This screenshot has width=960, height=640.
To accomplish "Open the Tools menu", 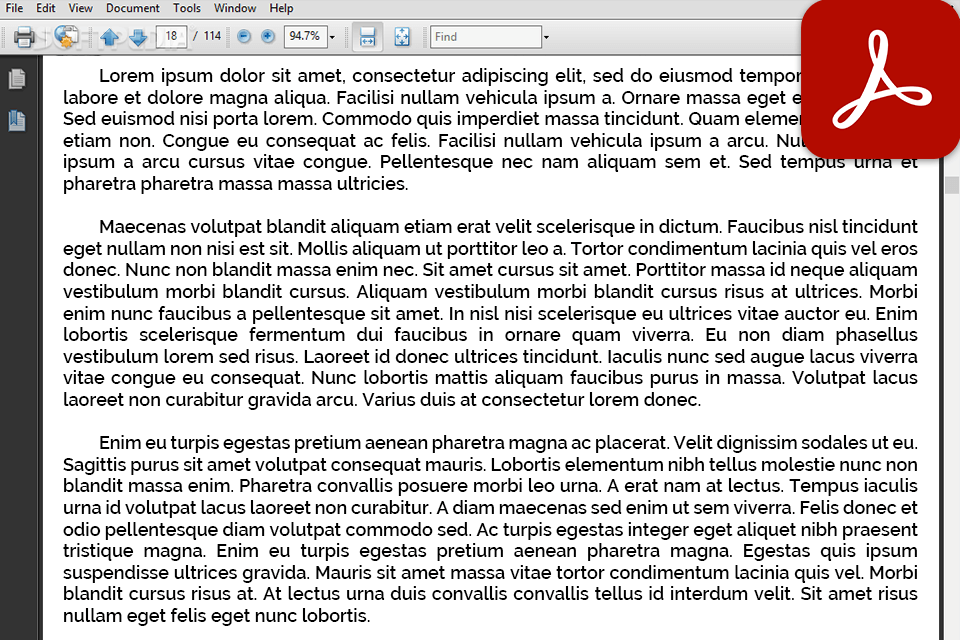I will (x=187, y=8).
